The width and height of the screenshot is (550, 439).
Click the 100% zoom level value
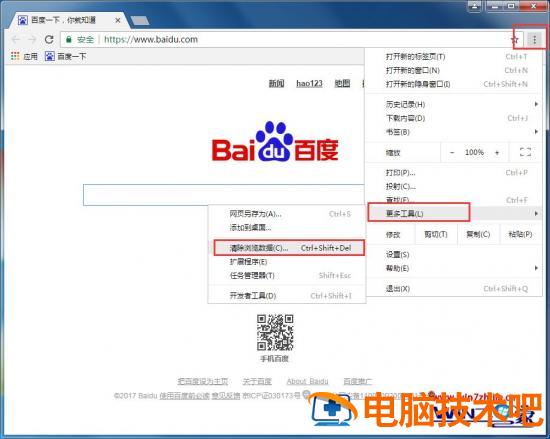click(x=474, y=152)
